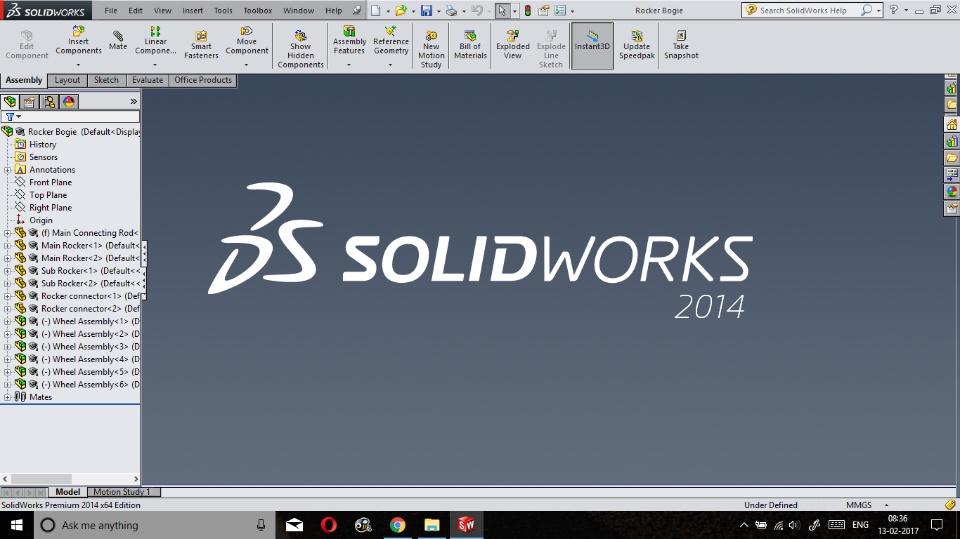Click the Save icon
Image resolution: width=960 pixels, height=539 pixels.
[x=426, y=10]
